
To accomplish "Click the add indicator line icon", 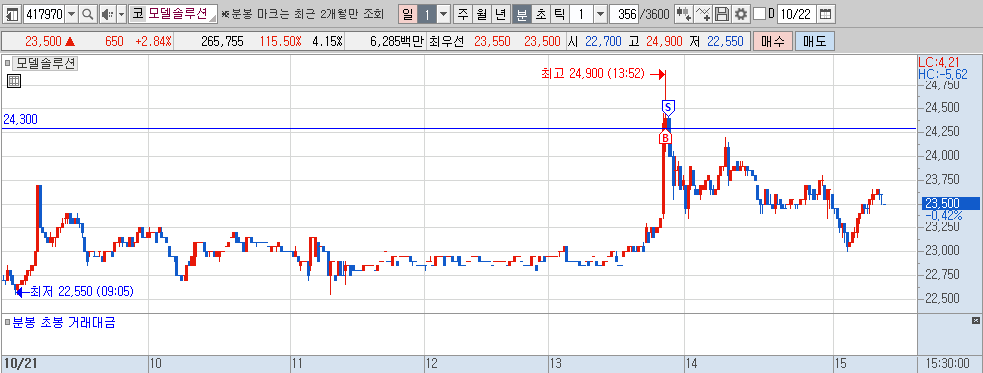I will 704,14.
